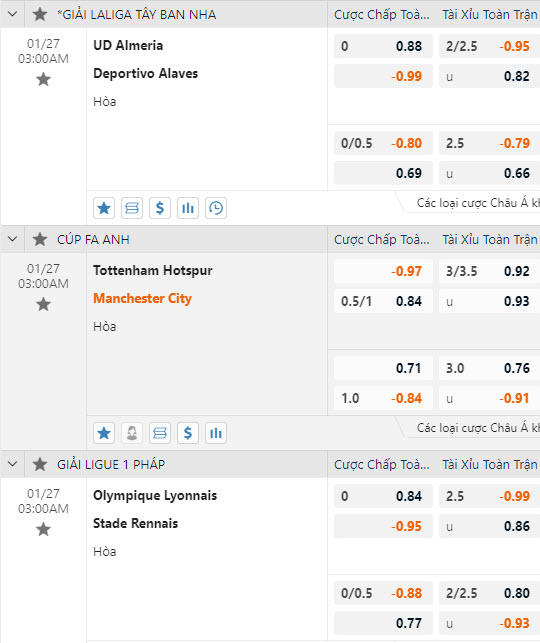The width and height of the screenshot is (540, 643).
Task: Collapse the Cúp FA Anh section
Action: click(x=13, y=239)
